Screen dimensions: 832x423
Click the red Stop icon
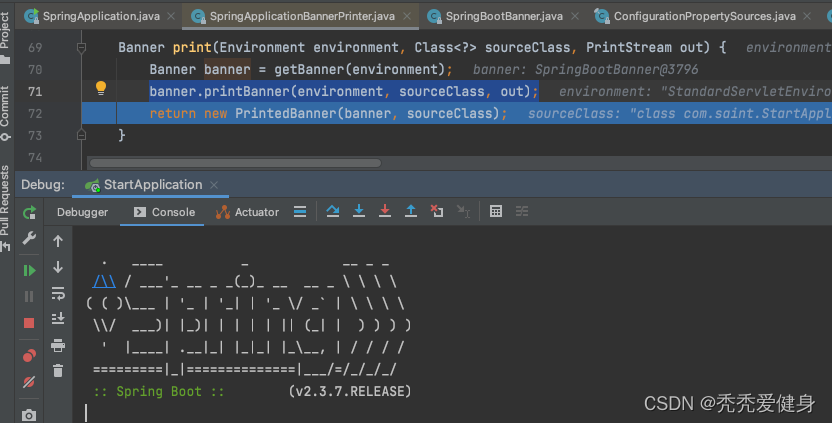tap(29, 323)
